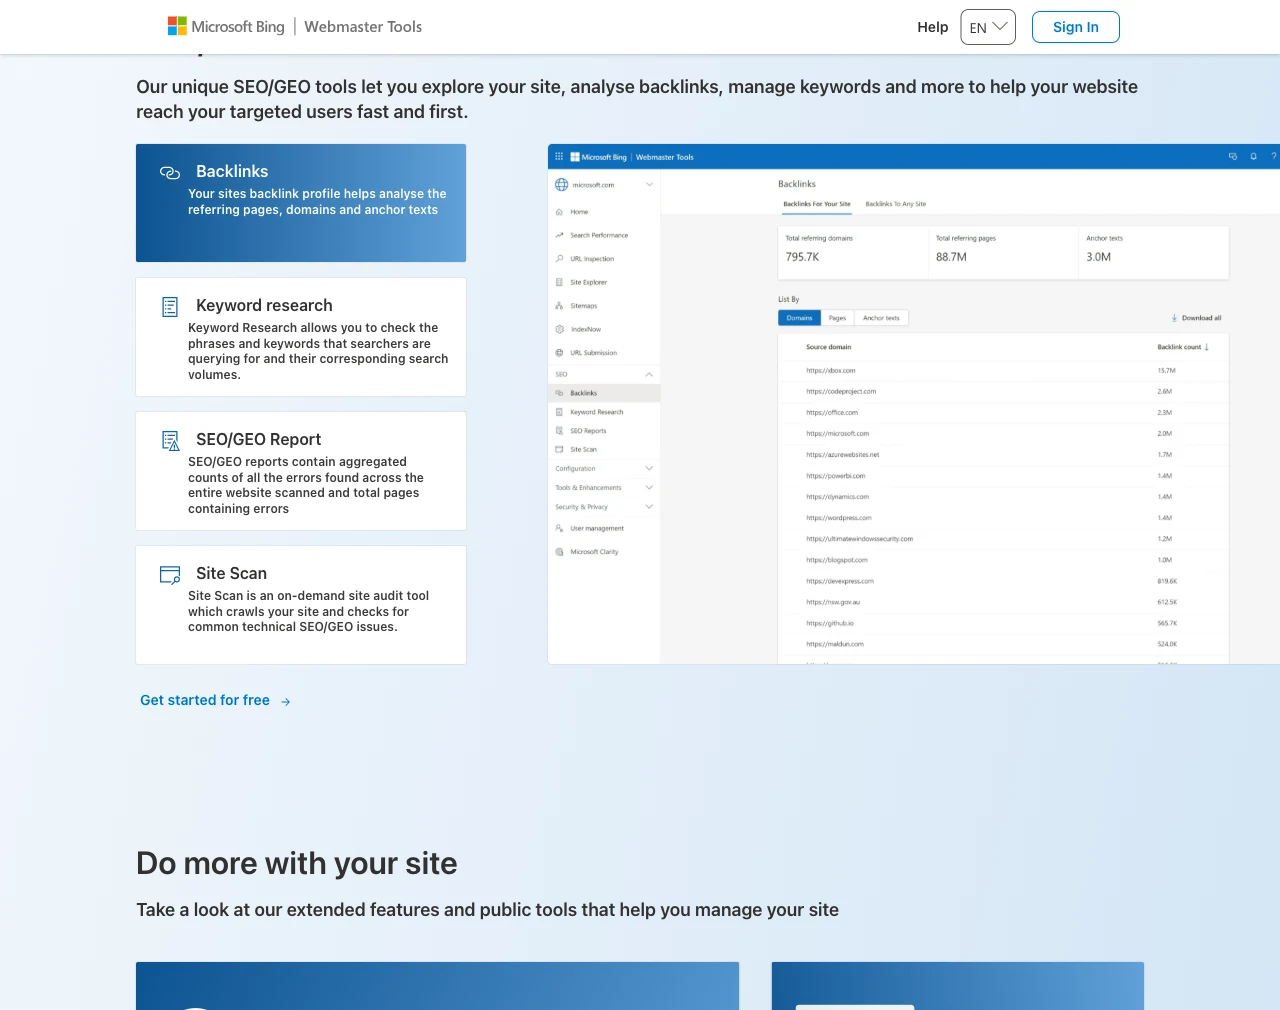Click the https://github.io row in preview table
The image size is (1280, 1010).
(x=1003, y=623)
